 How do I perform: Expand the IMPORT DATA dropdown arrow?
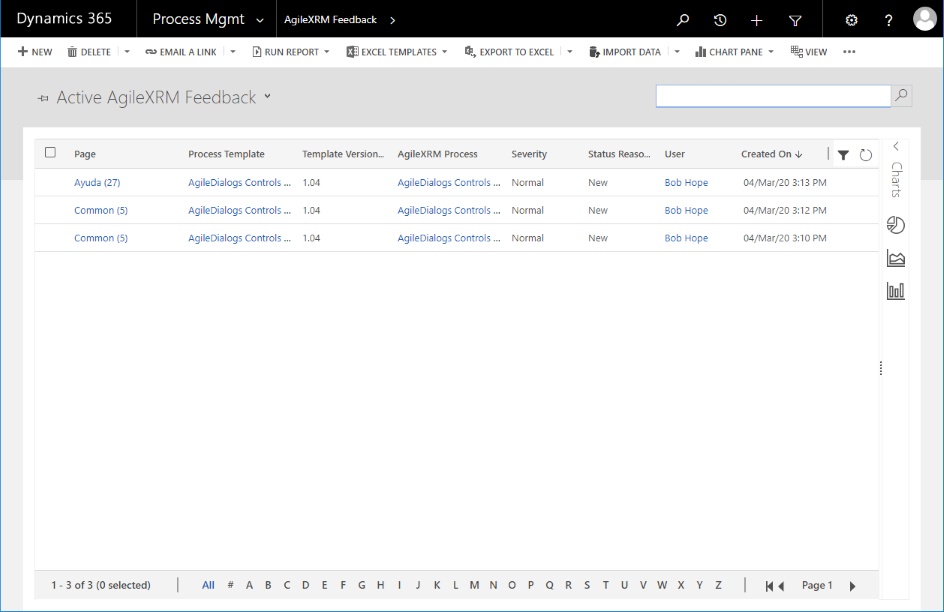pyautogui.click(x=677, y=52)
